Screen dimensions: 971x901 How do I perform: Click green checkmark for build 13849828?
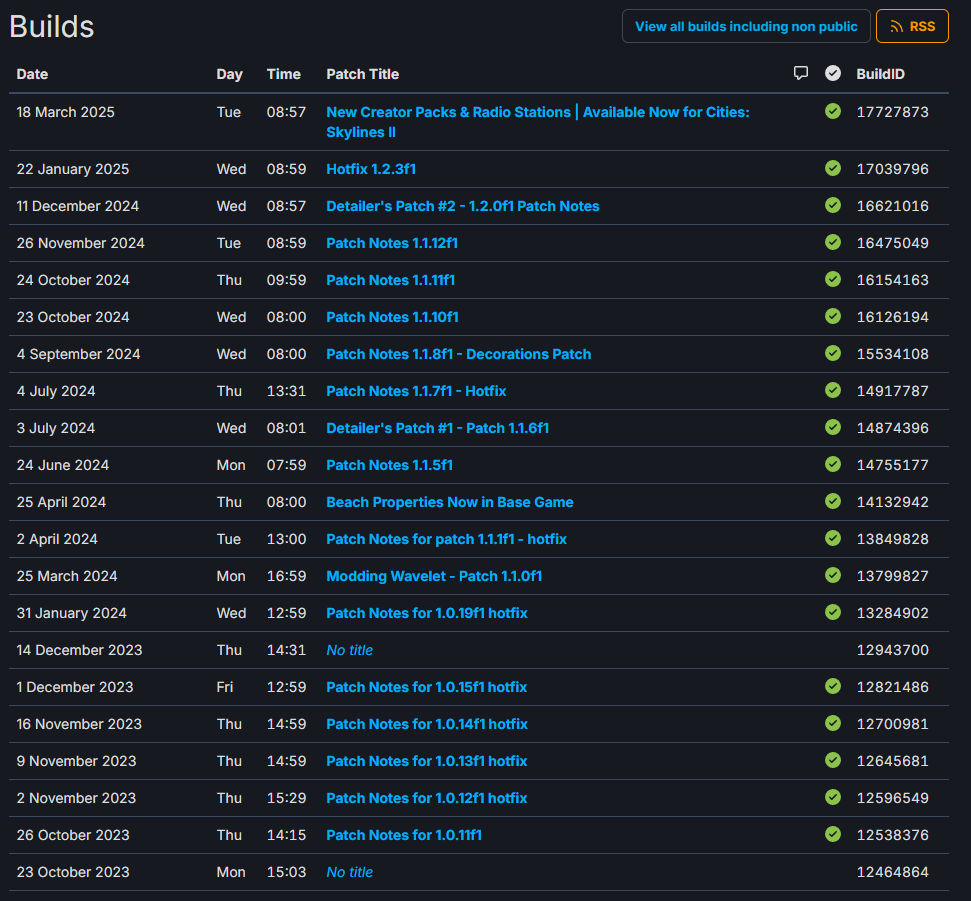click(x=833, y=539)
